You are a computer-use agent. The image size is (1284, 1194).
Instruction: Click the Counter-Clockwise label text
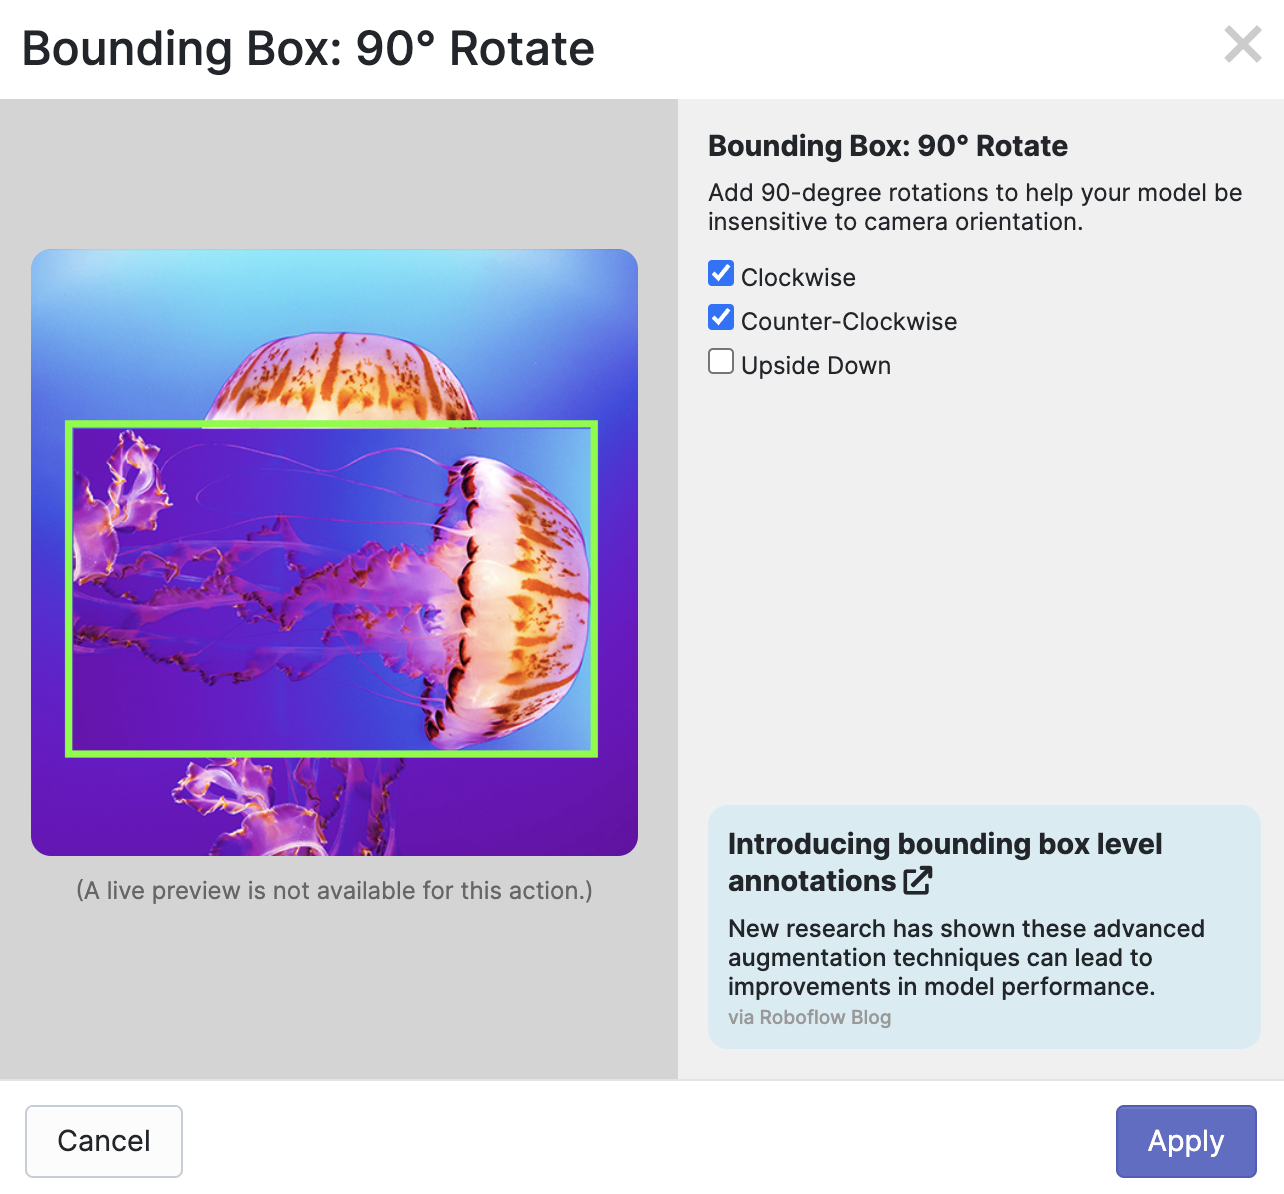coord(849,322)
